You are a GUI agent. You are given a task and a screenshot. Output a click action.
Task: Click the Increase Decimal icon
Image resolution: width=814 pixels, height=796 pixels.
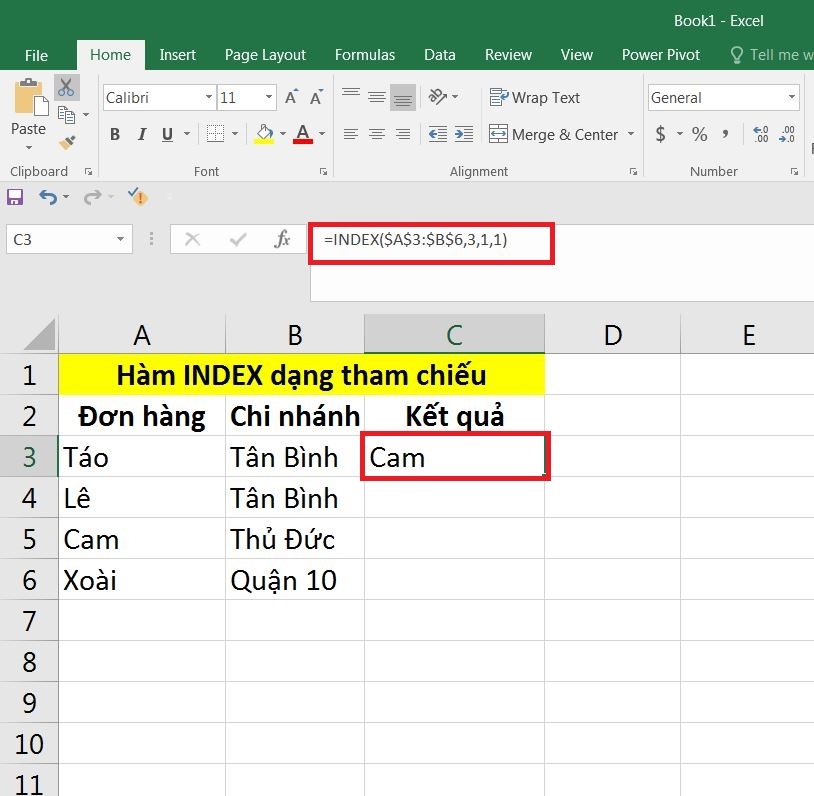pyautogui.click(x=762, y=133)
